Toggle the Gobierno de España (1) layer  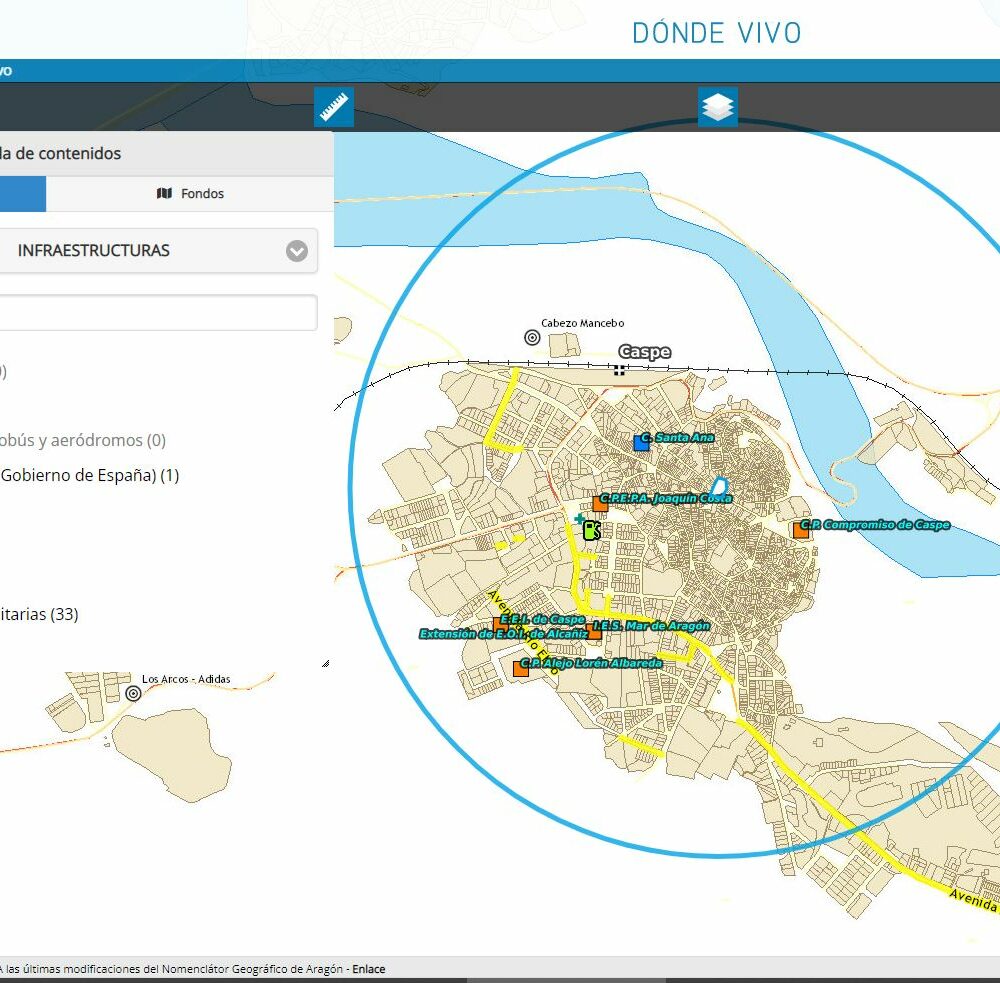90,475
